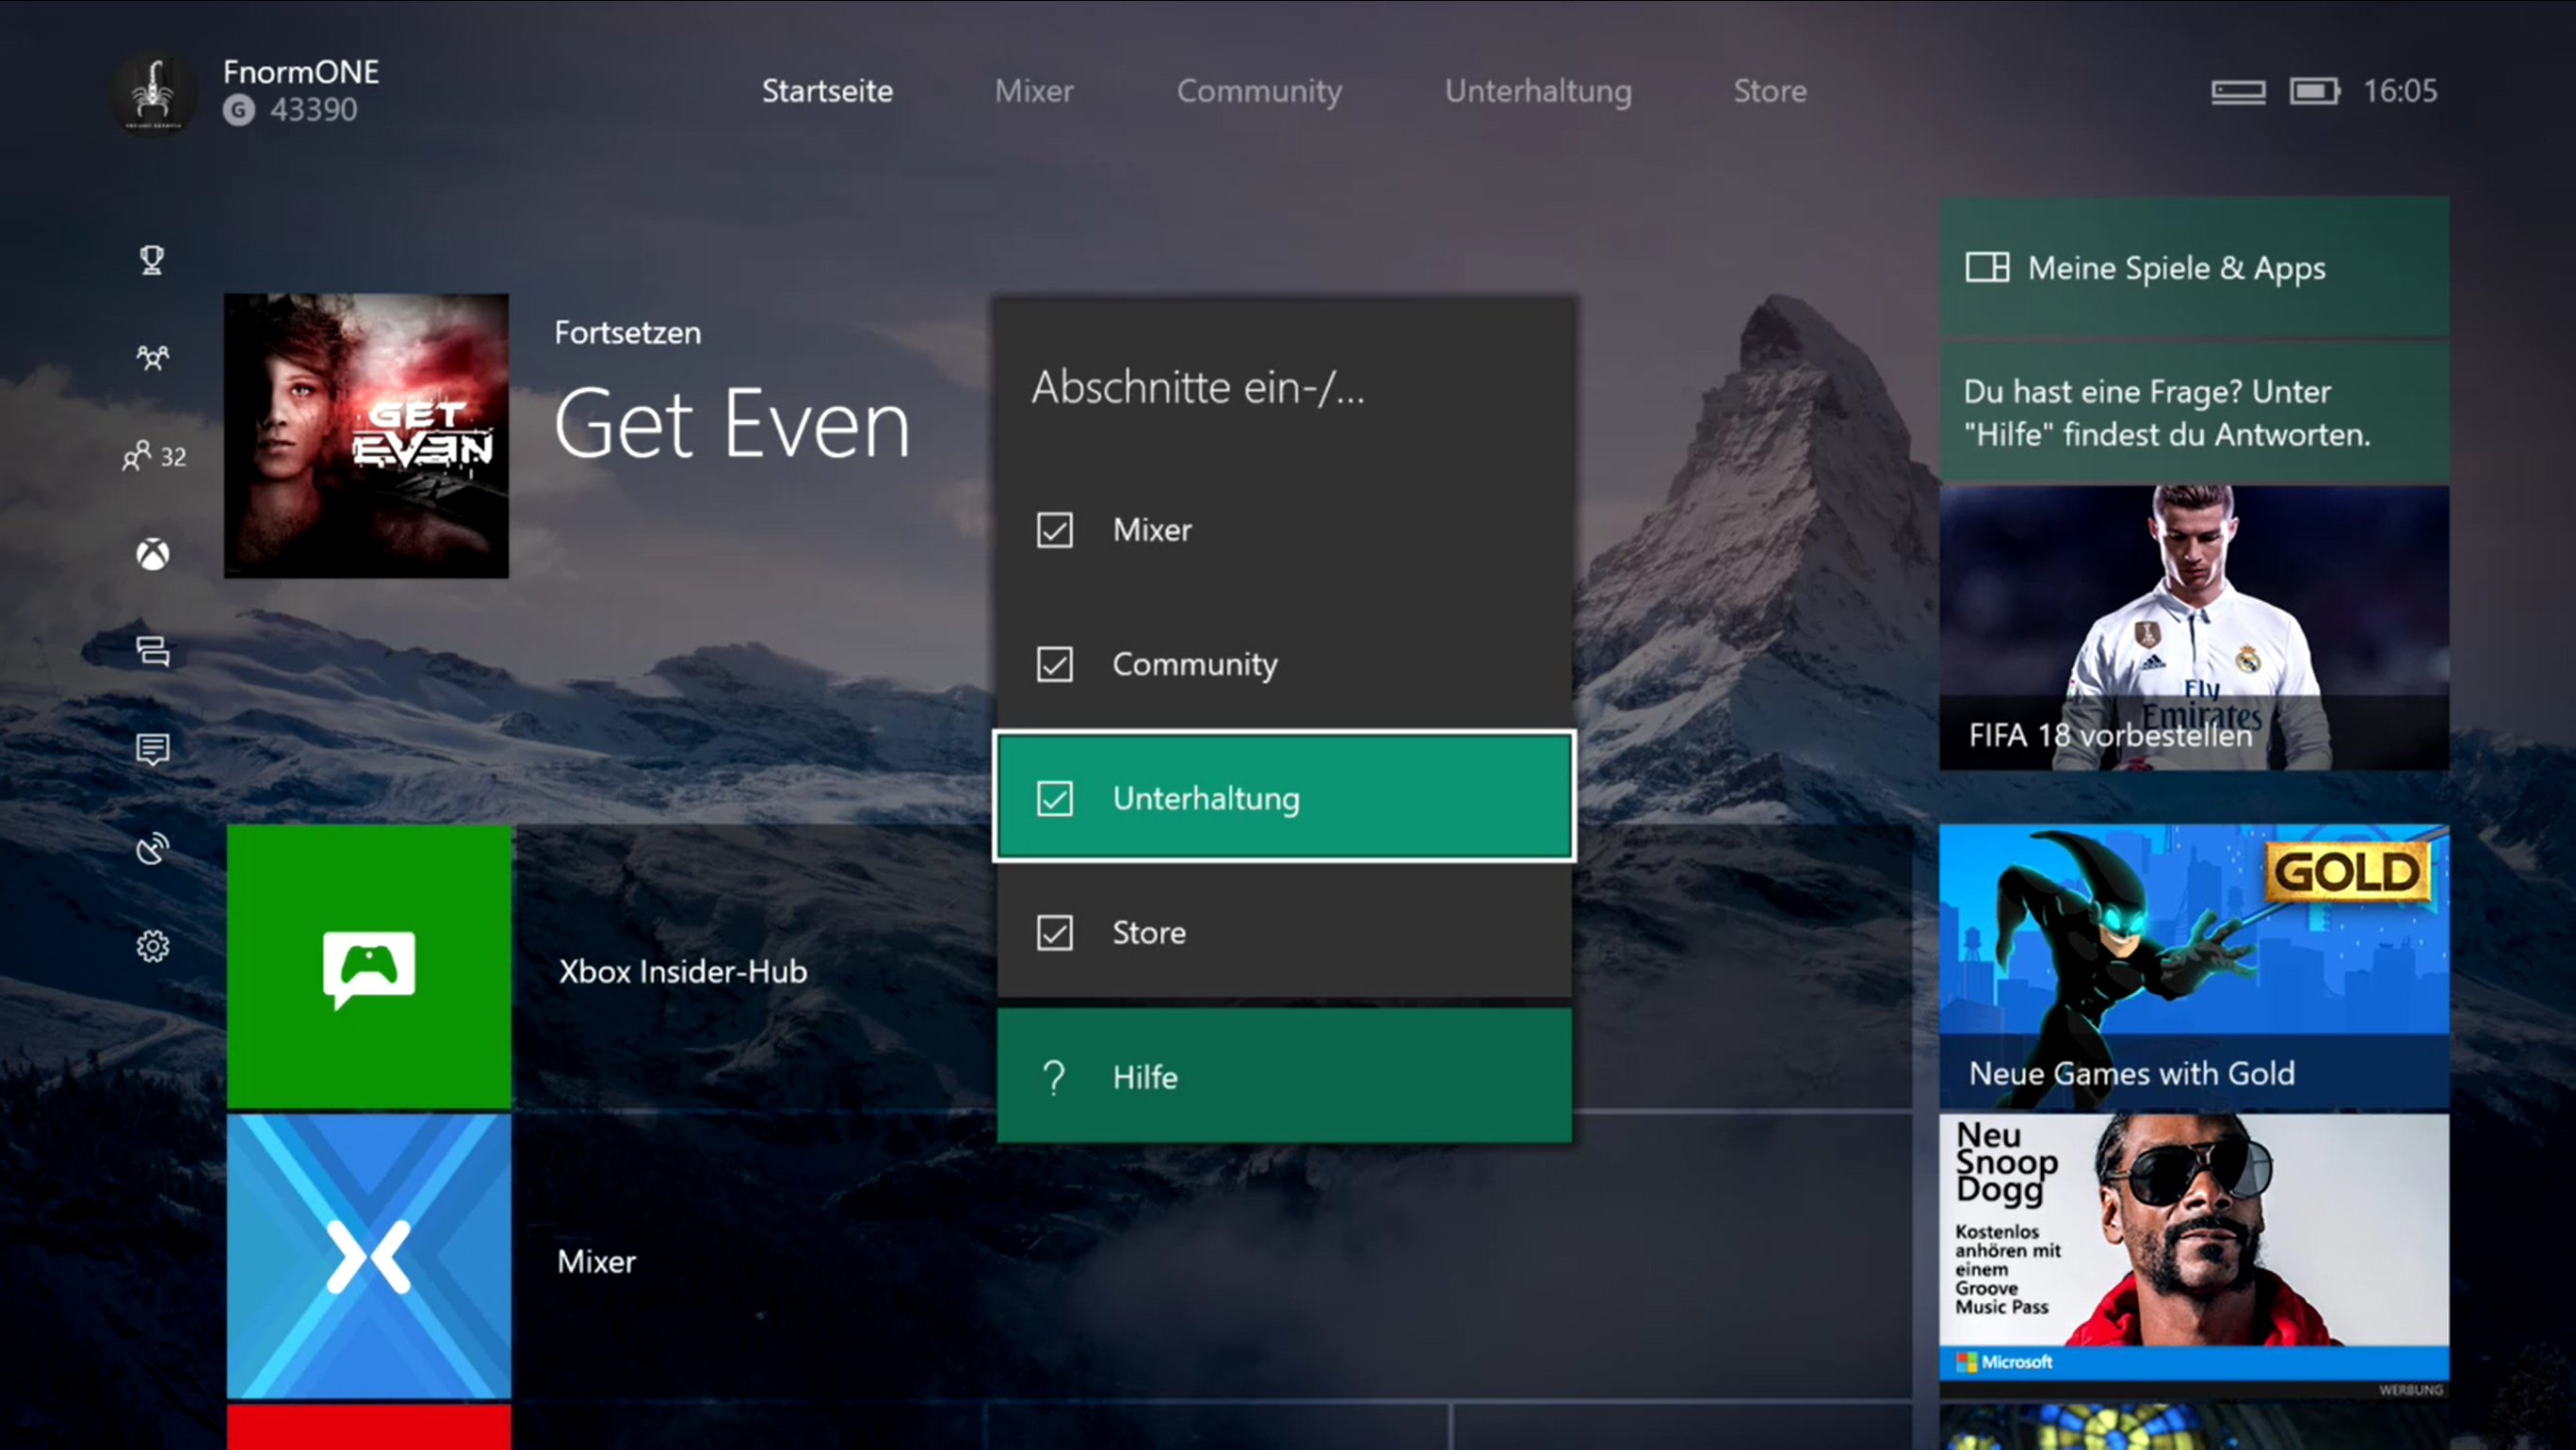Click the controller battery status icon
The image size is (2576, 1450).
(2314, 91)
